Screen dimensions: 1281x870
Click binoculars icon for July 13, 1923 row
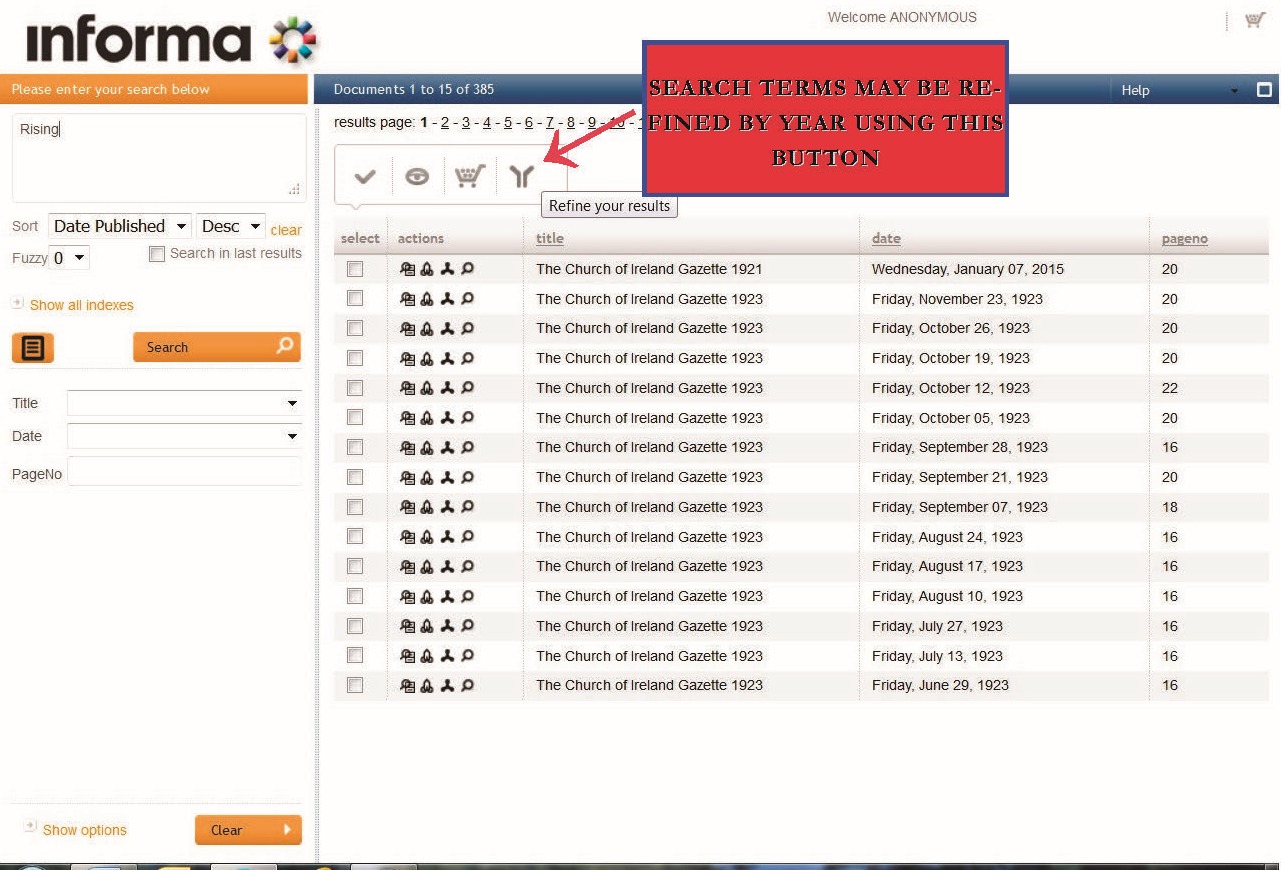click(427, 656)
